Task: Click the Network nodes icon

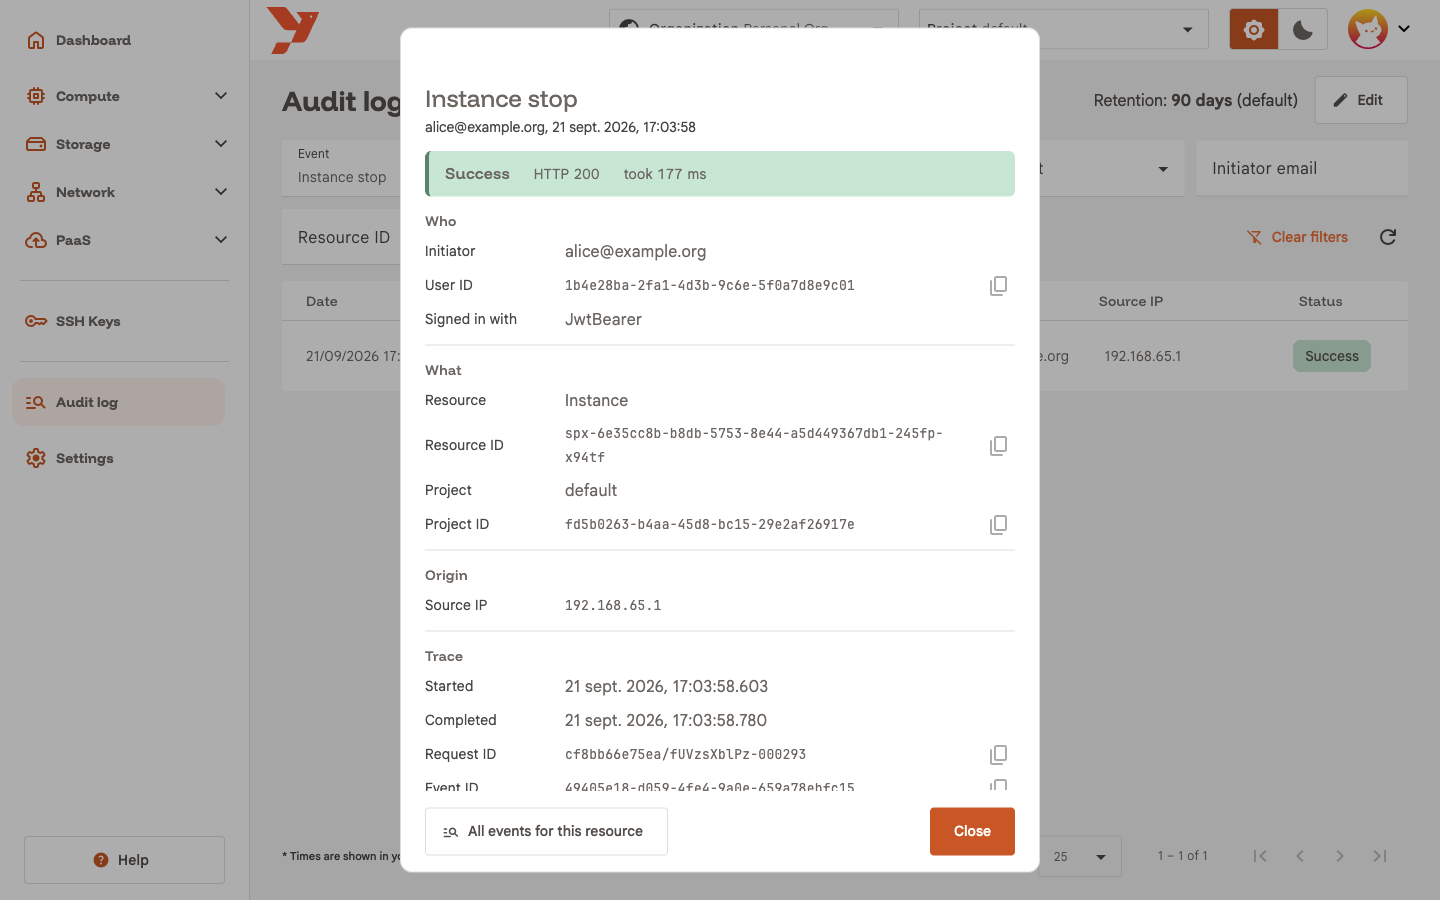Action: coord(36,192)
